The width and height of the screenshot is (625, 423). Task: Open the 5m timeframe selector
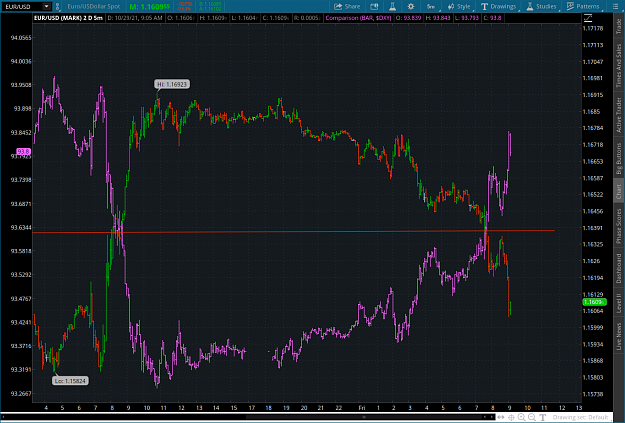tap(431, 6)
